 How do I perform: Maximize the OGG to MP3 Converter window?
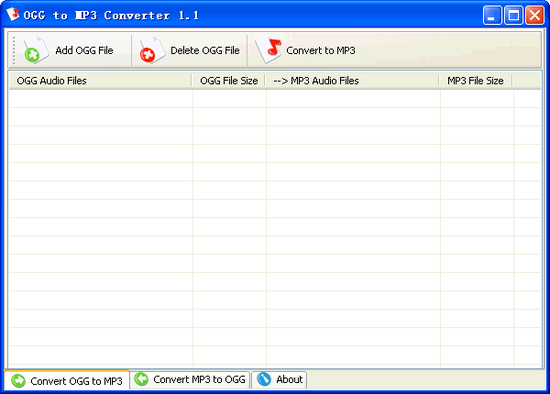(x=514, y=15)
